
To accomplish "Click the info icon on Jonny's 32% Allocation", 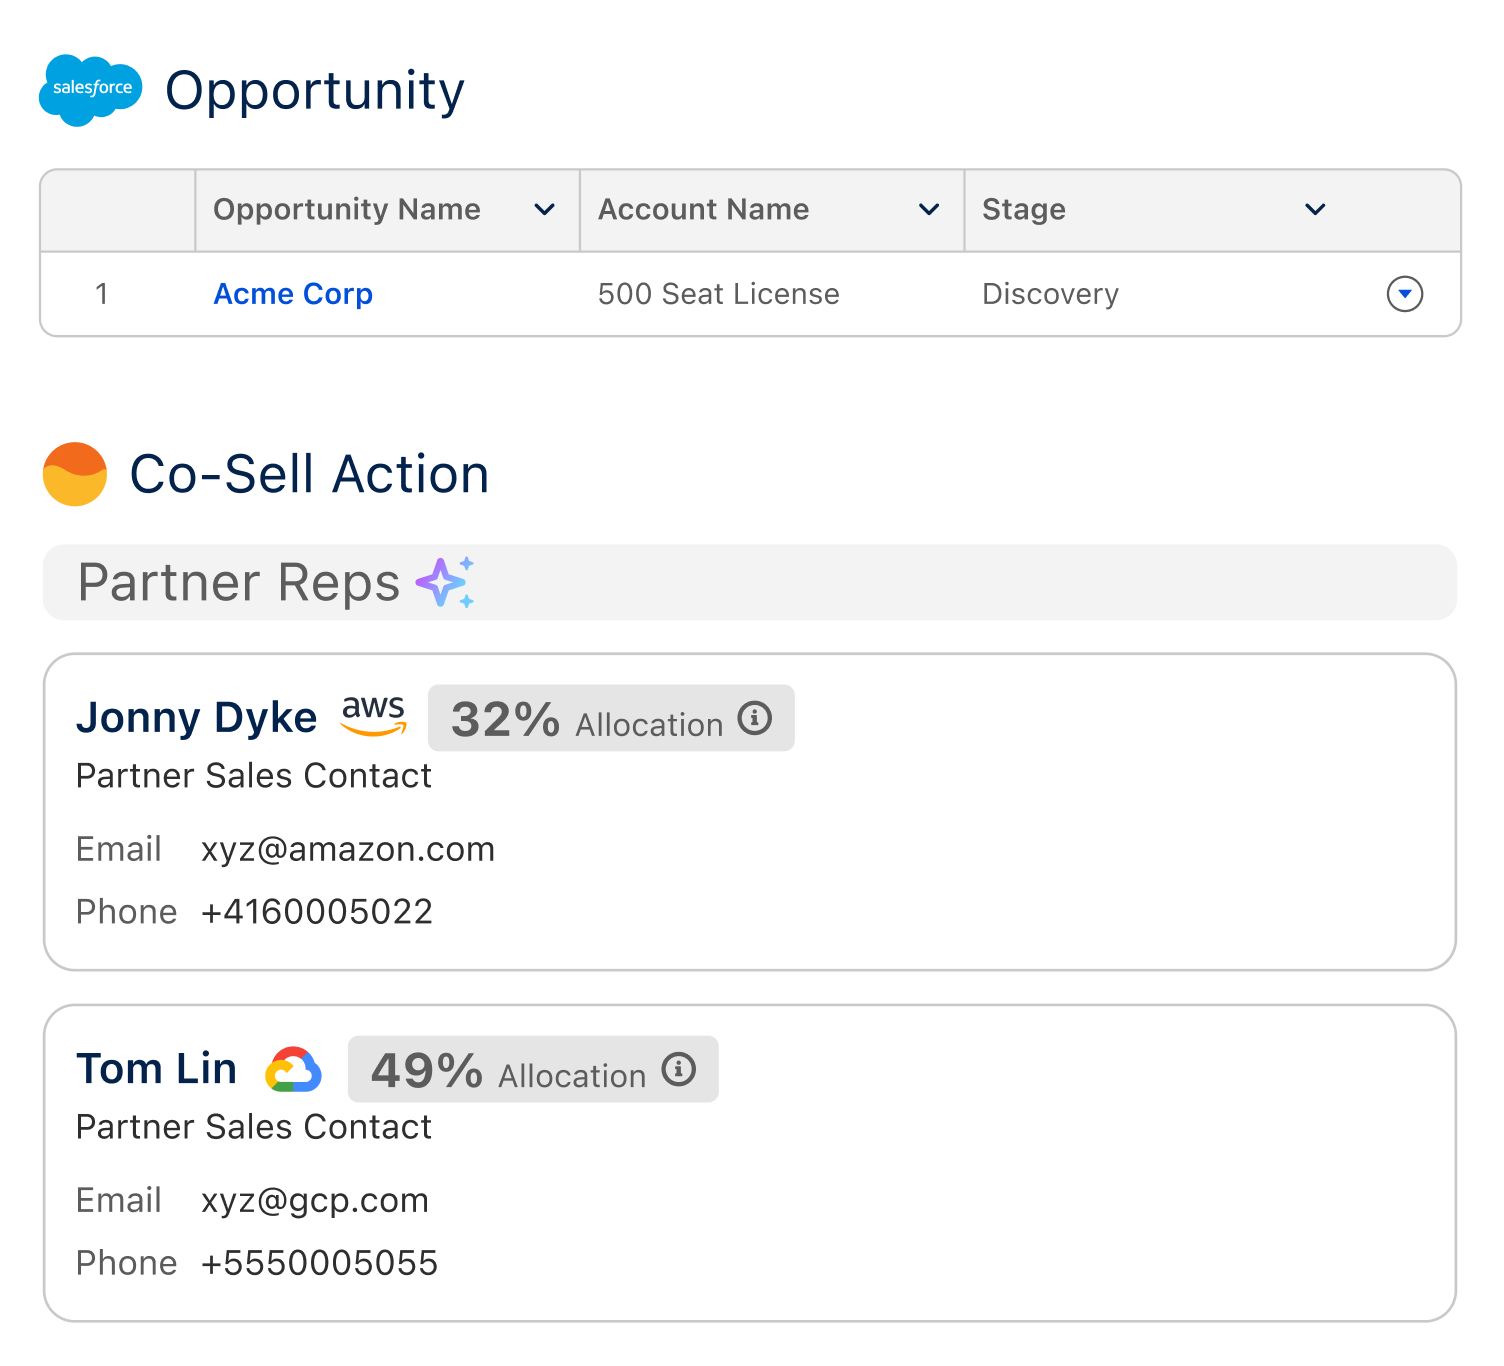I will 757,717.
